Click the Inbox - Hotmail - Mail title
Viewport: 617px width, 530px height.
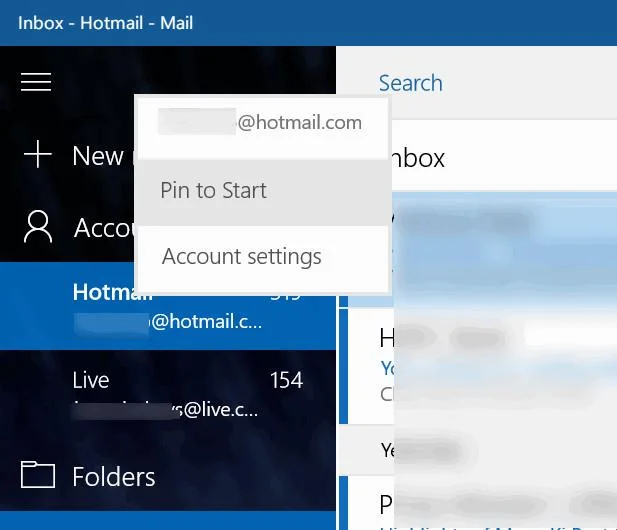(x=105, y=23)
